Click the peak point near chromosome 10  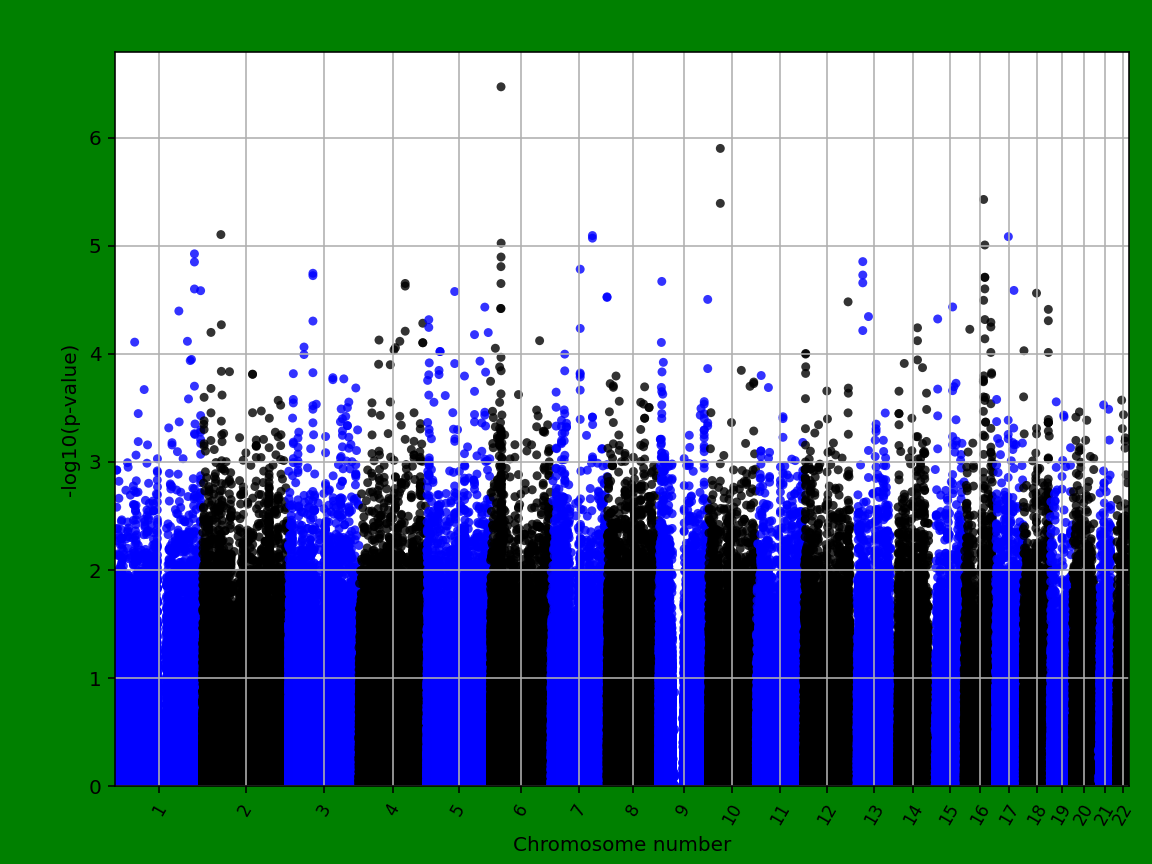[720, 147]
